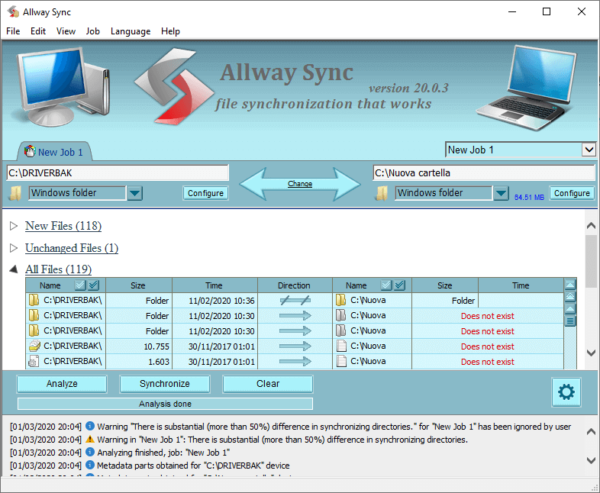Click the file icon of the 1.603 row
600x493 pixels.
(34, 361)
